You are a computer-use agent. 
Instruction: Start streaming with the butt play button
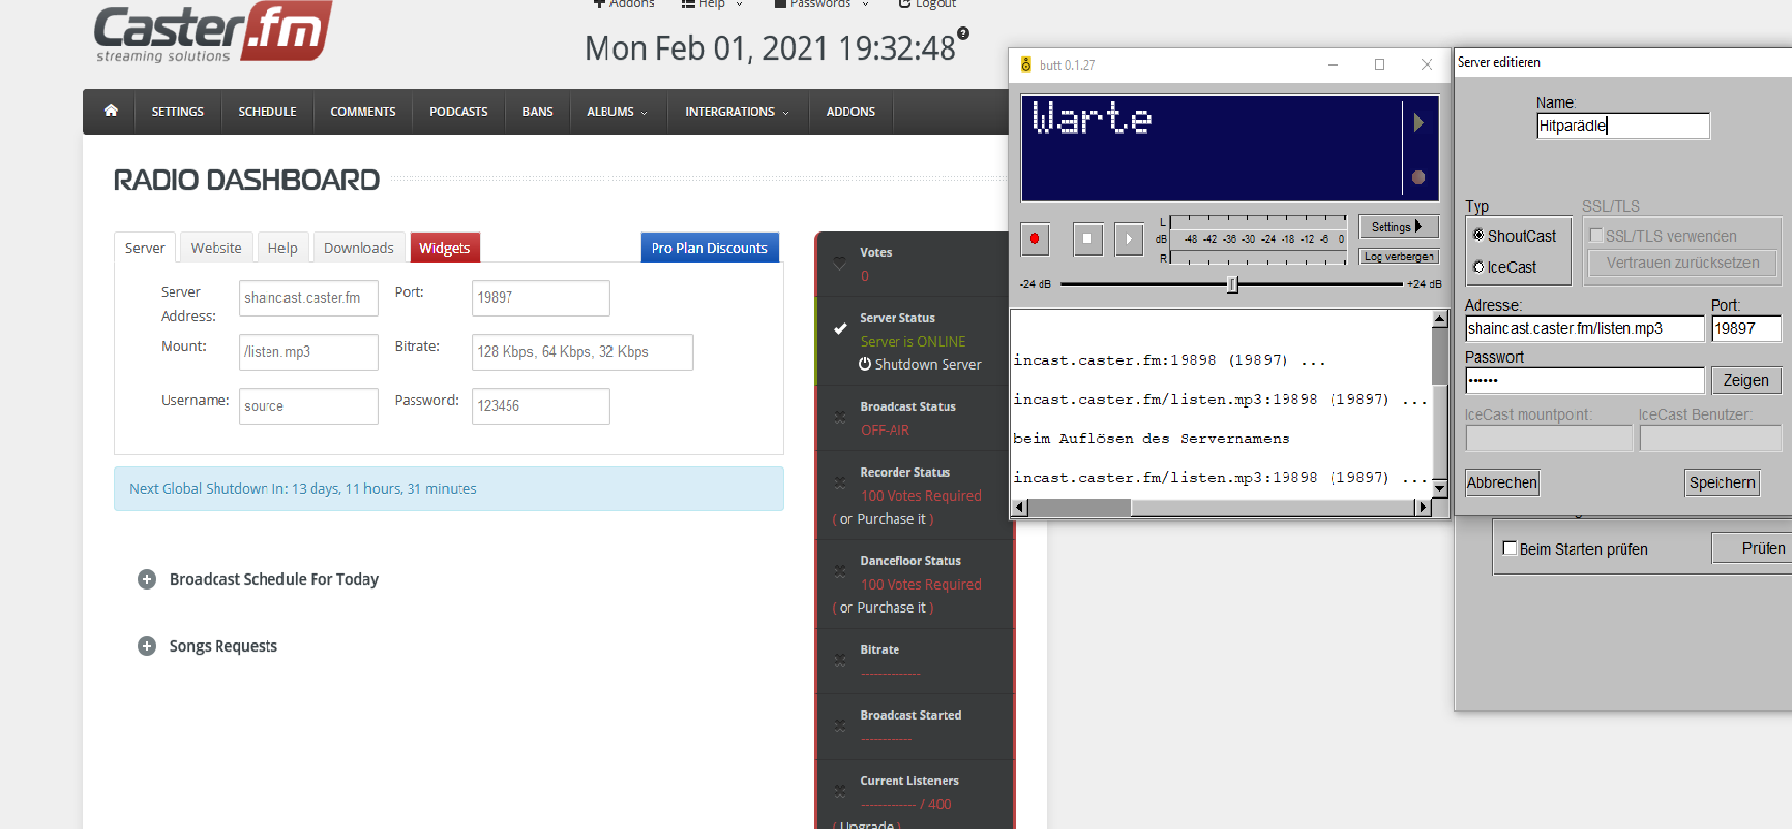(x=1128, y=239)
